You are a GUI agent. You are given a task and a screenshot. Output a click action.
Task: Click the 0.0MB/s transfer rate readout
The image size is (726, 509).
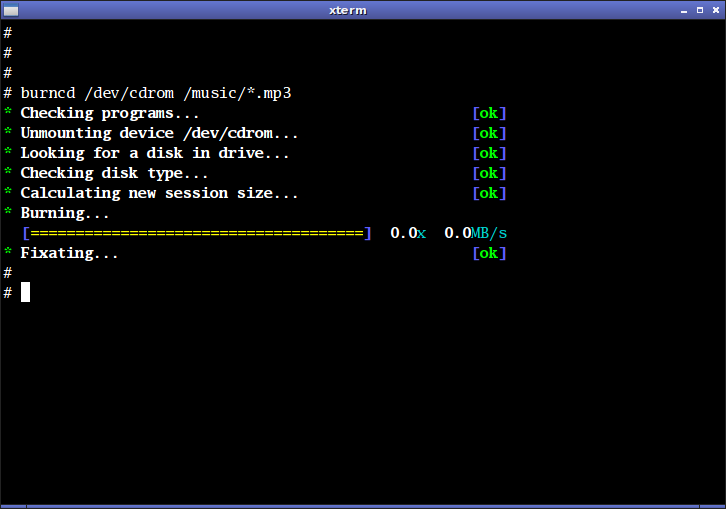[476, 233]
